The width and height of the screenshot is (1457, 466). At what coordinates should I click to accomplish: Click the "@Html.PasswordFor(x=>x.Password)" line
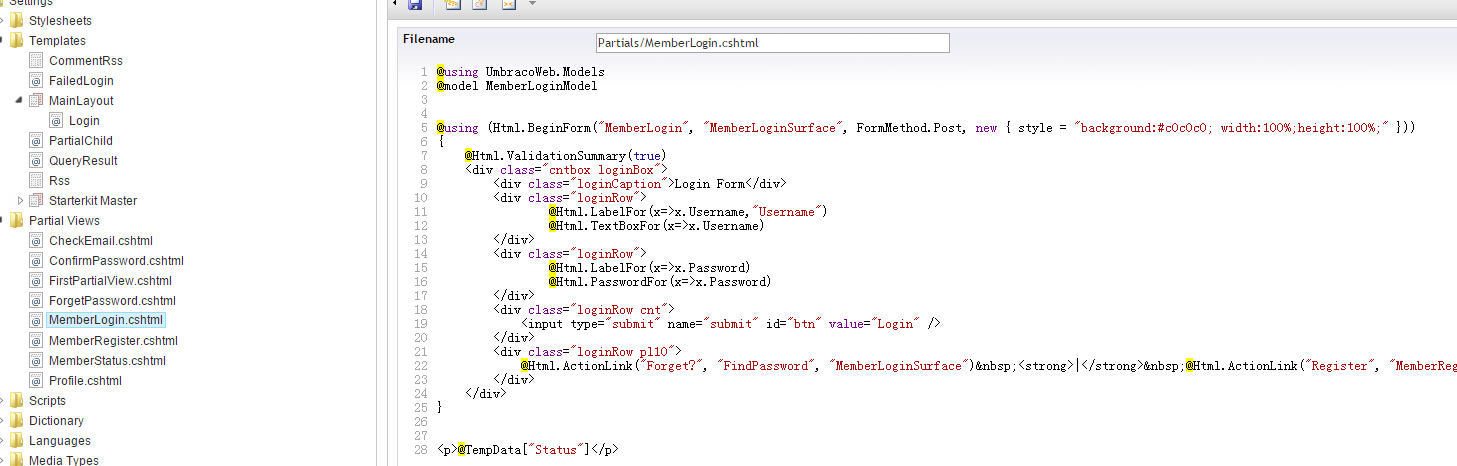click(659, 282)
